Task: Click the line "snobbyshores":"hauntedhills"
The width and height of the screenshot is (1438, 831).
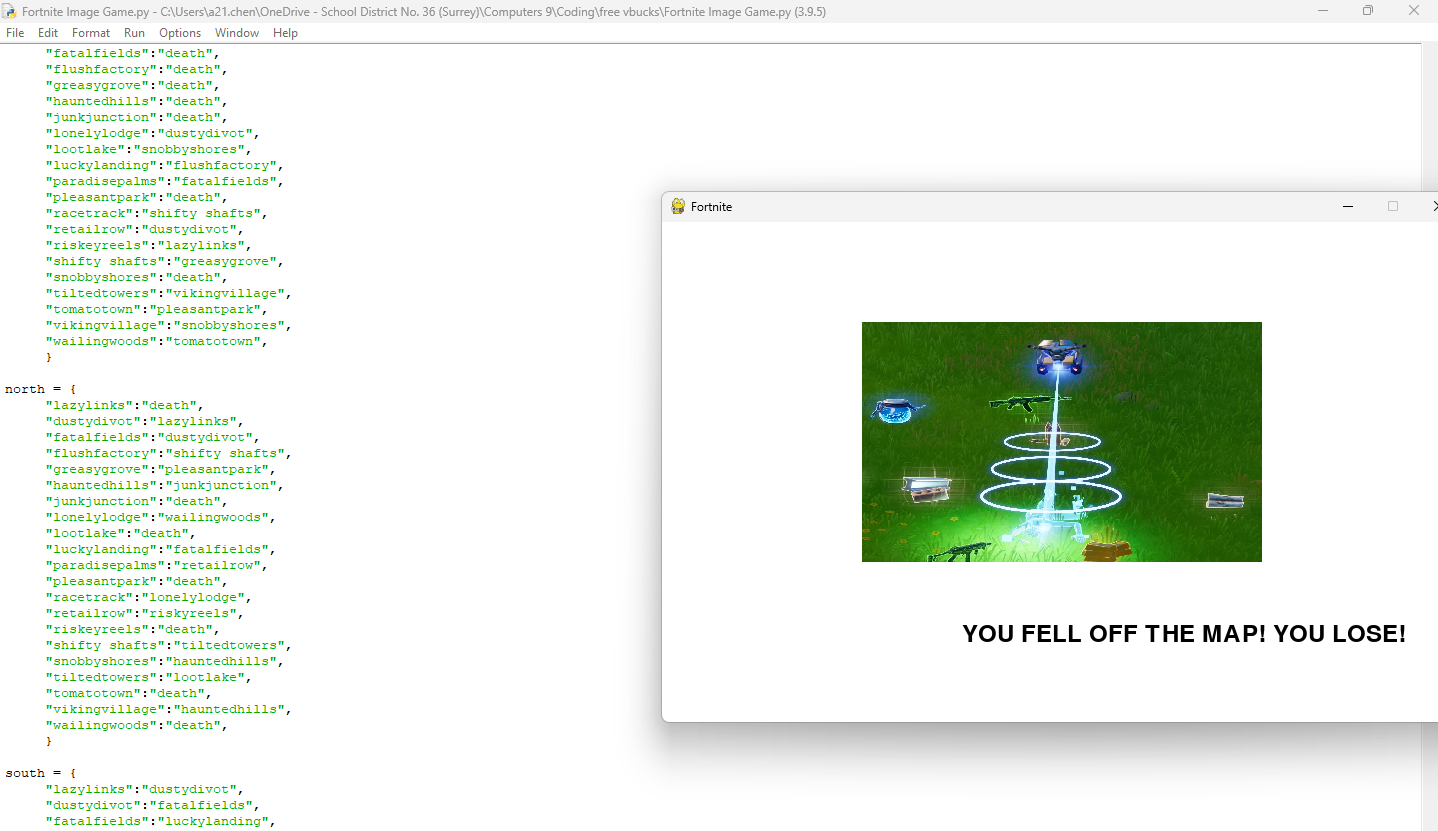Action: coord(164,661)
